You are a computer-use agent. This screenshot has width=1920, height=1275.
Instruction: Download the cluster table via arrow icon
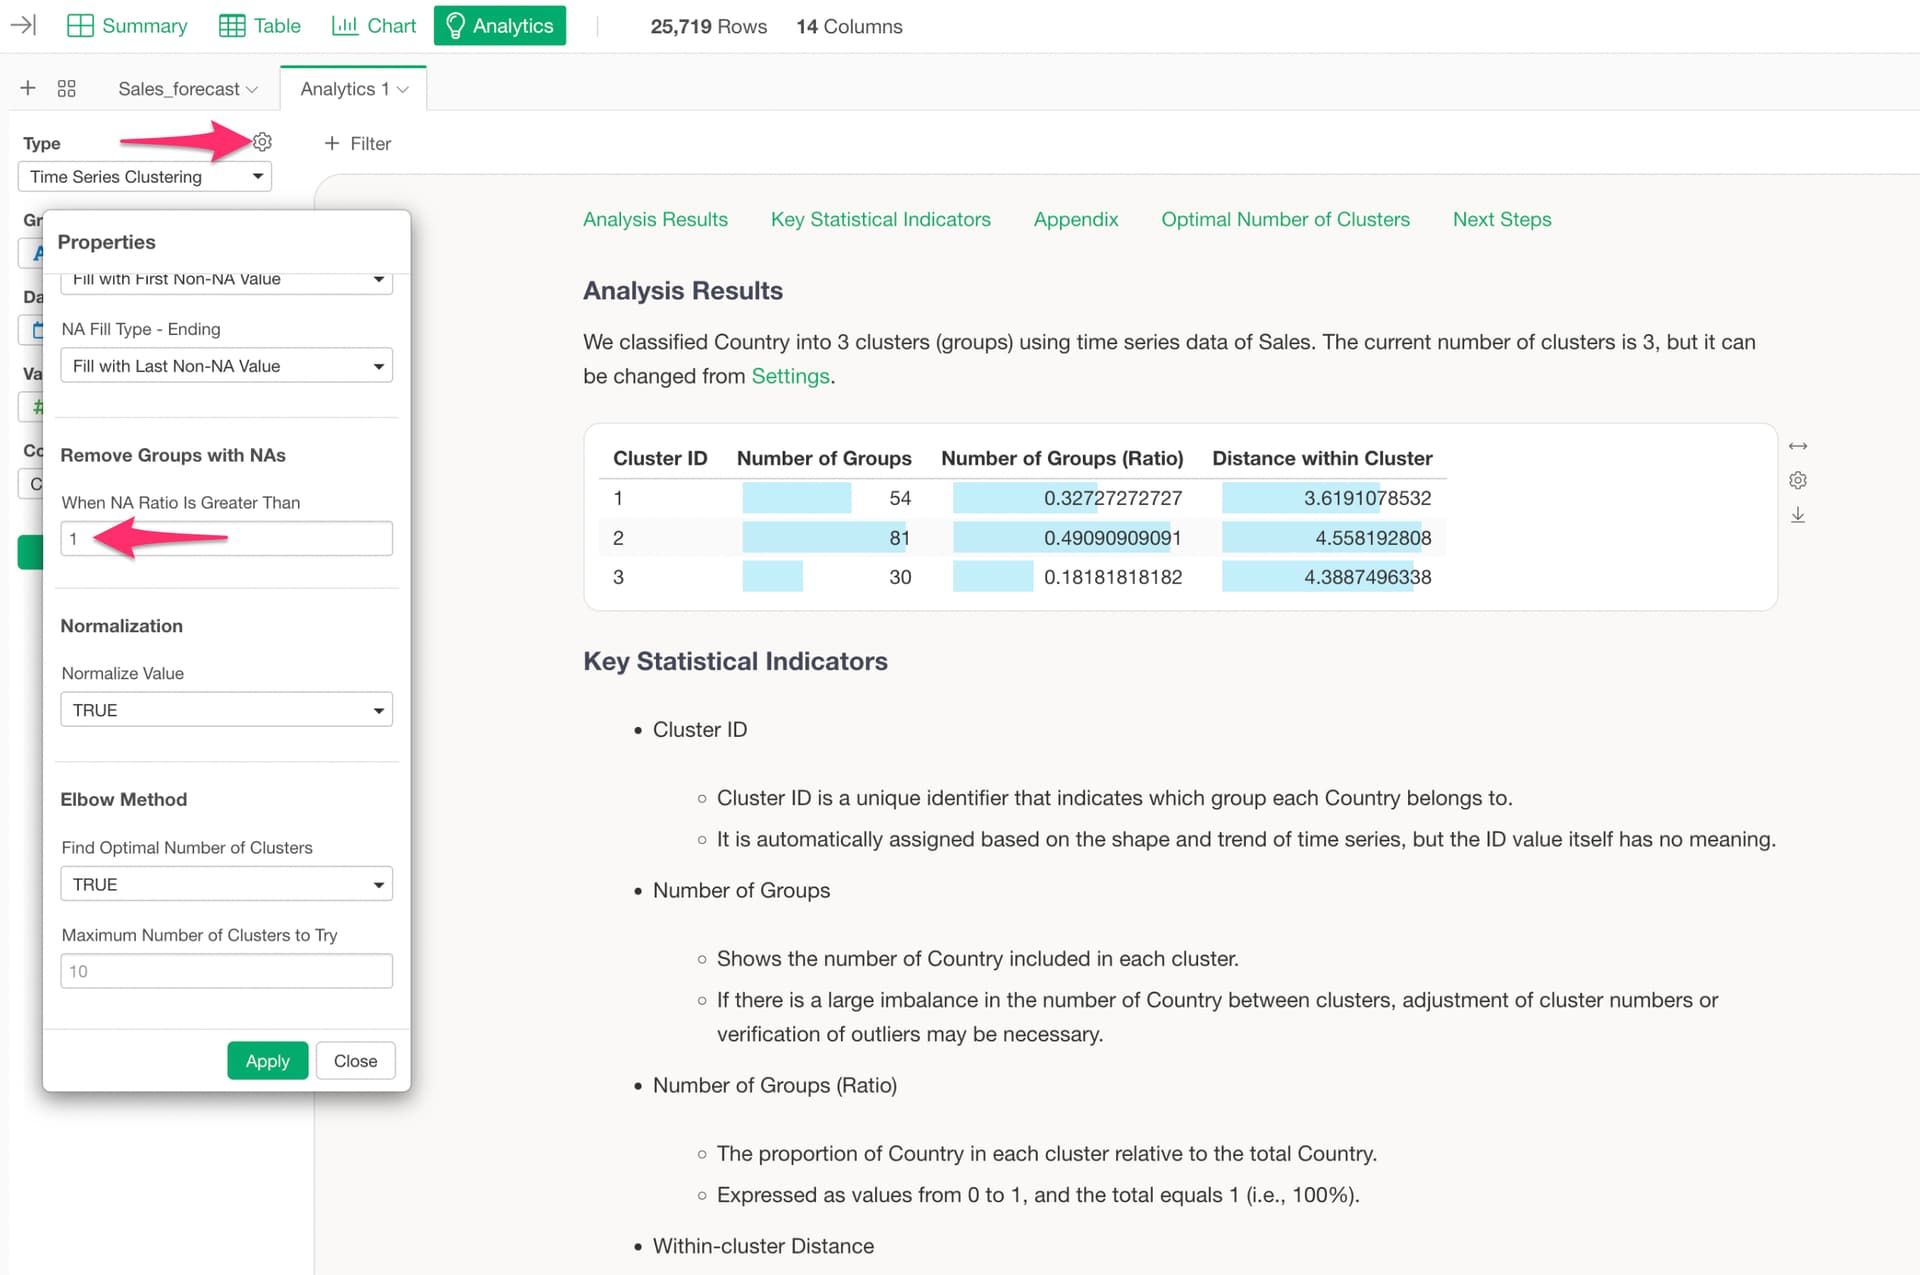tap(1797, 515)
